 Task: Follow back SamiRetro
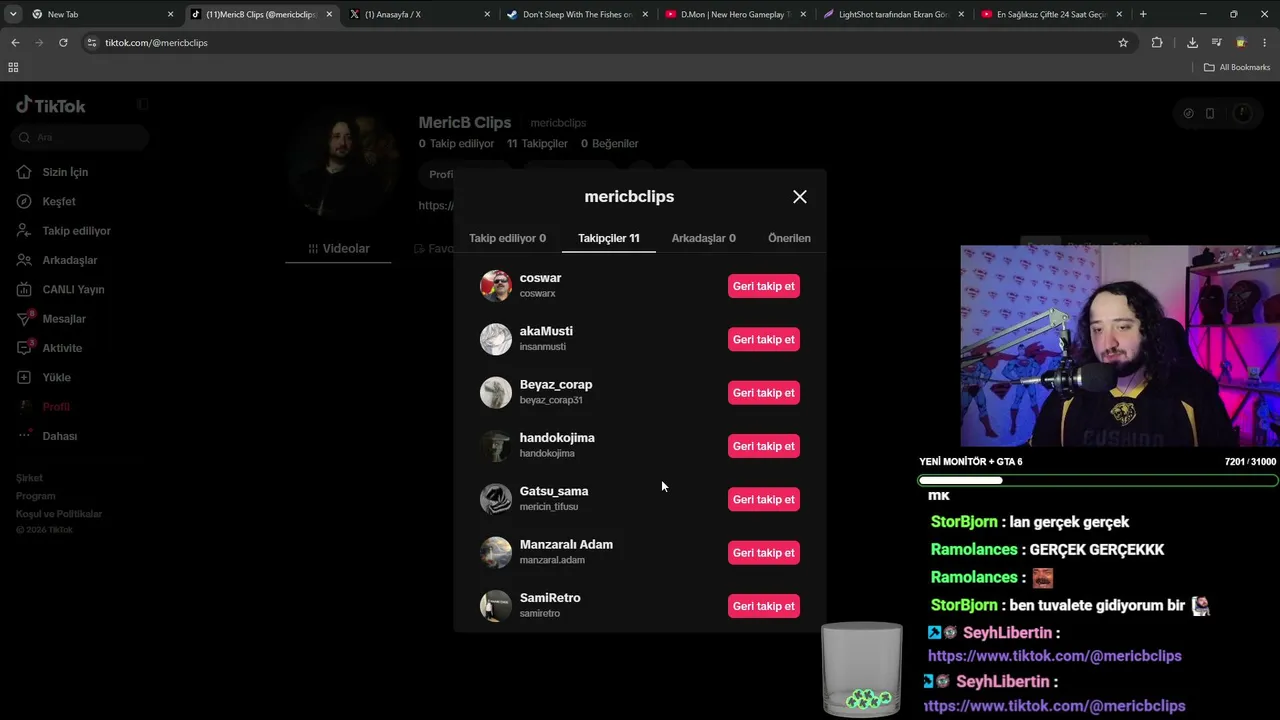coord(764,606)
